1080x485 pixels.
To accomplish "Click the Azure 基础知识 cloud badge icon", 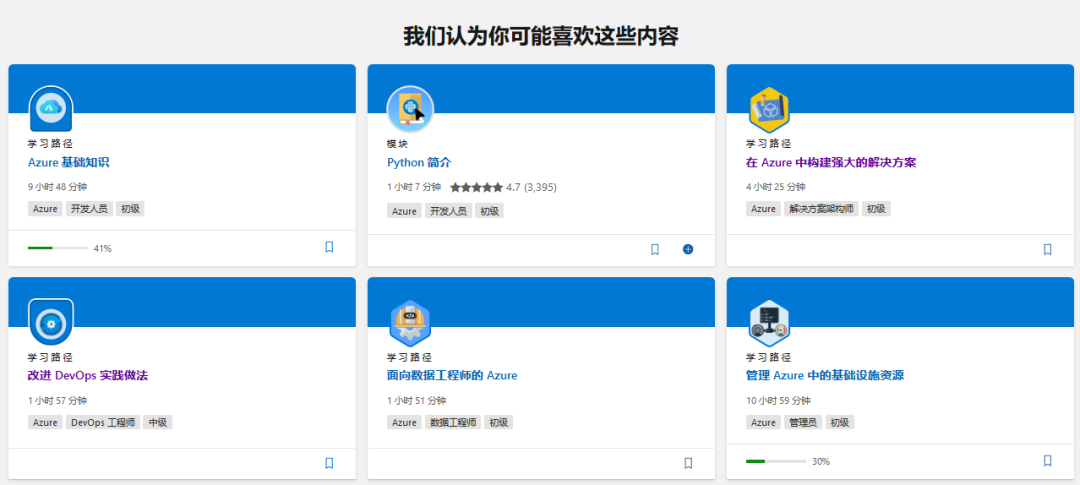I will (51, 109).
